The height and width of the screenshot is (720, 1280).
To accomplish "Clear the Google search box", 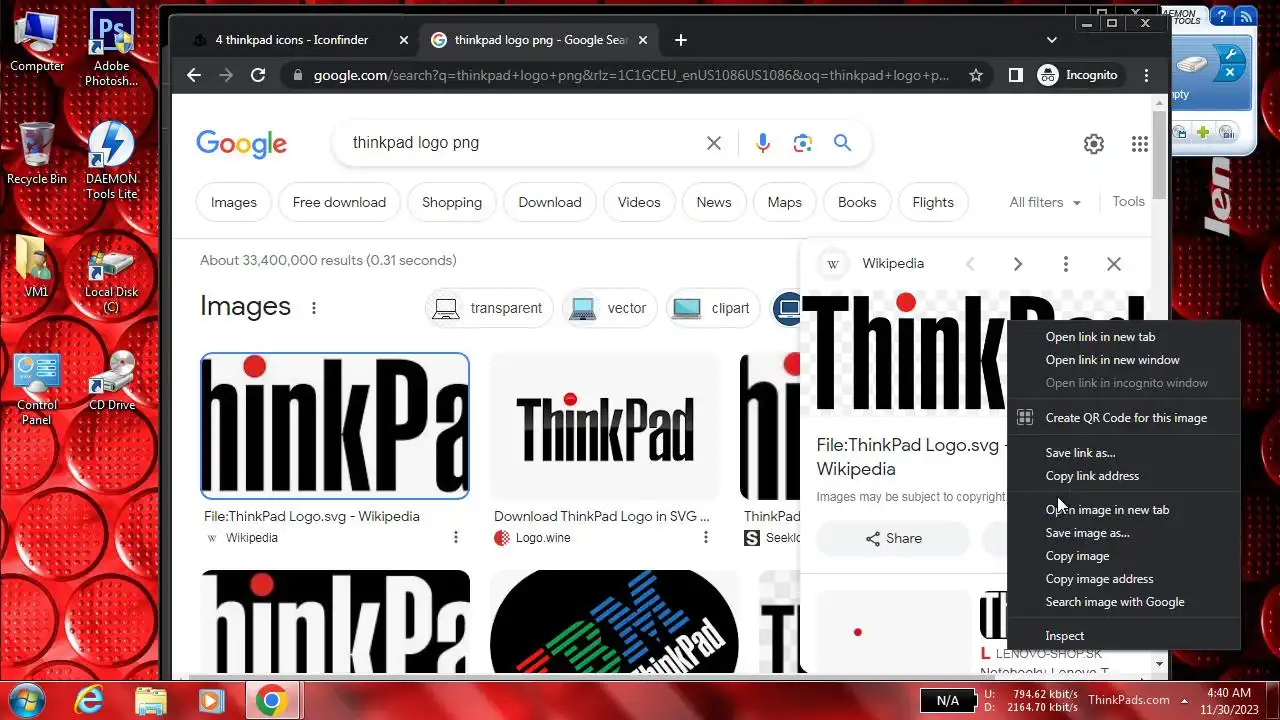I will pos(714,143).
